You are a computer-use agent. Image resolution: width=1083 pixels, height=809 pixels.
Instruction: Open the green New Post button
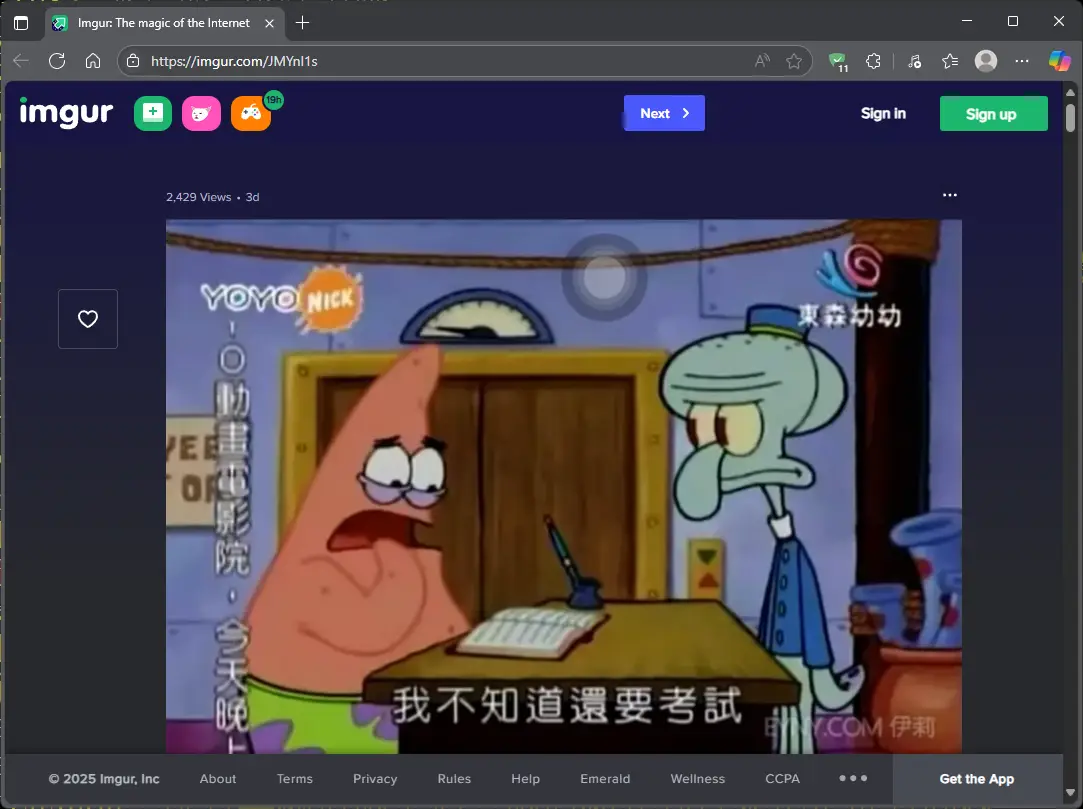click(153, 113)
